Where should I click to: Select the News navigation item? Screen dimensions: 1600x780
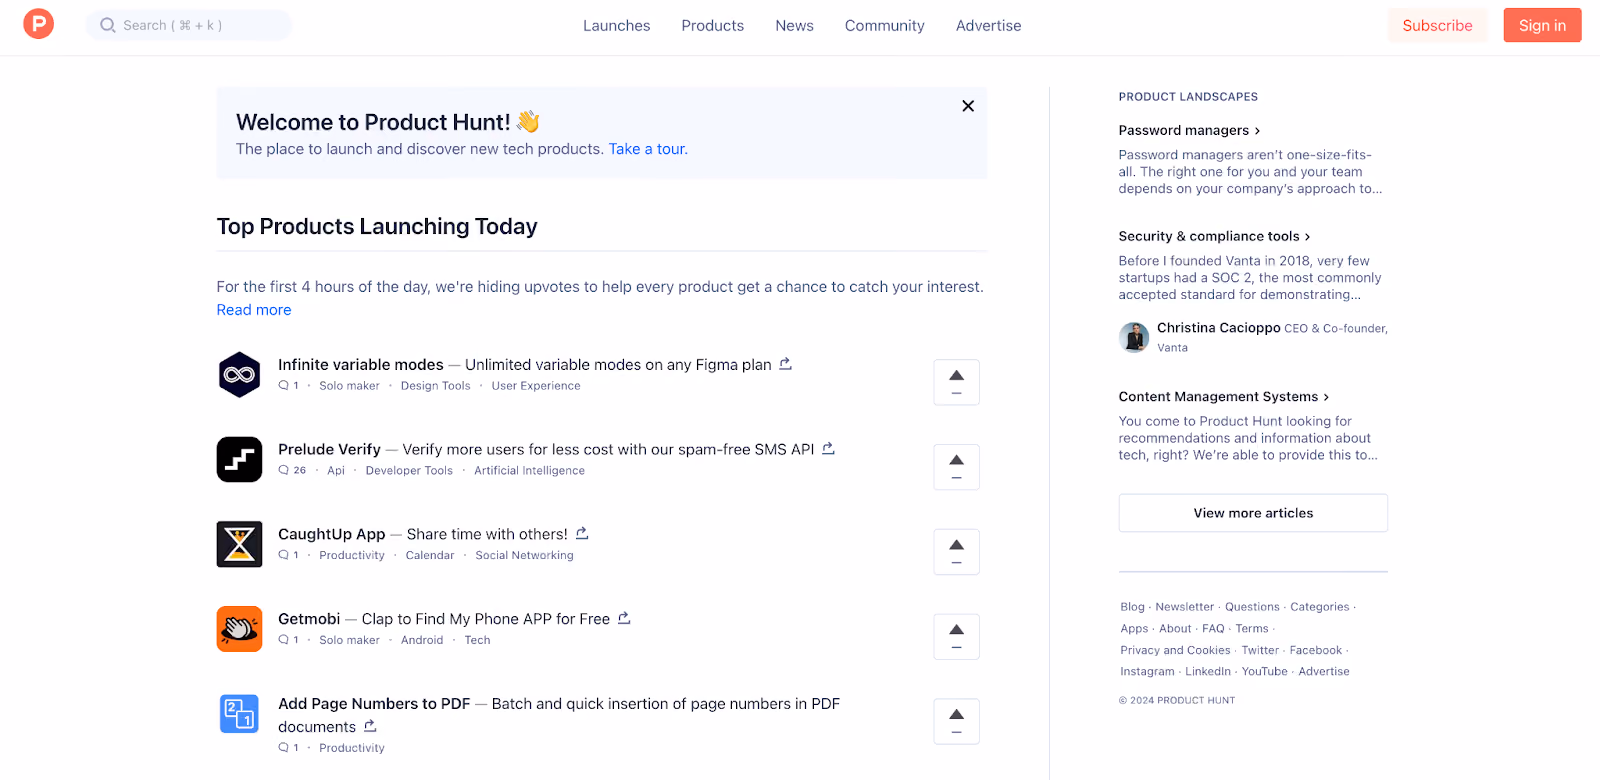coord(794,26)
